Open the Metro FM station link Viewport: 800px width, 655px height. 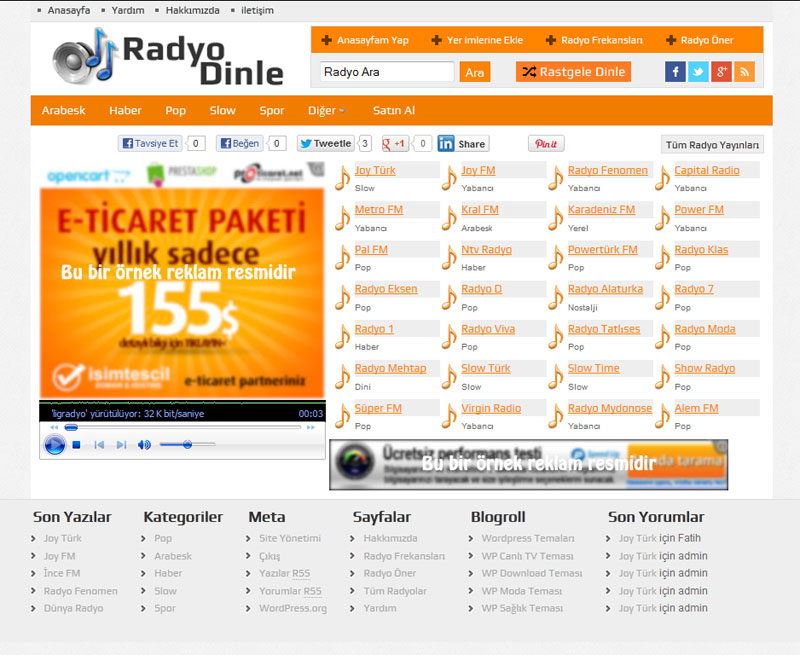pos(379,210)
